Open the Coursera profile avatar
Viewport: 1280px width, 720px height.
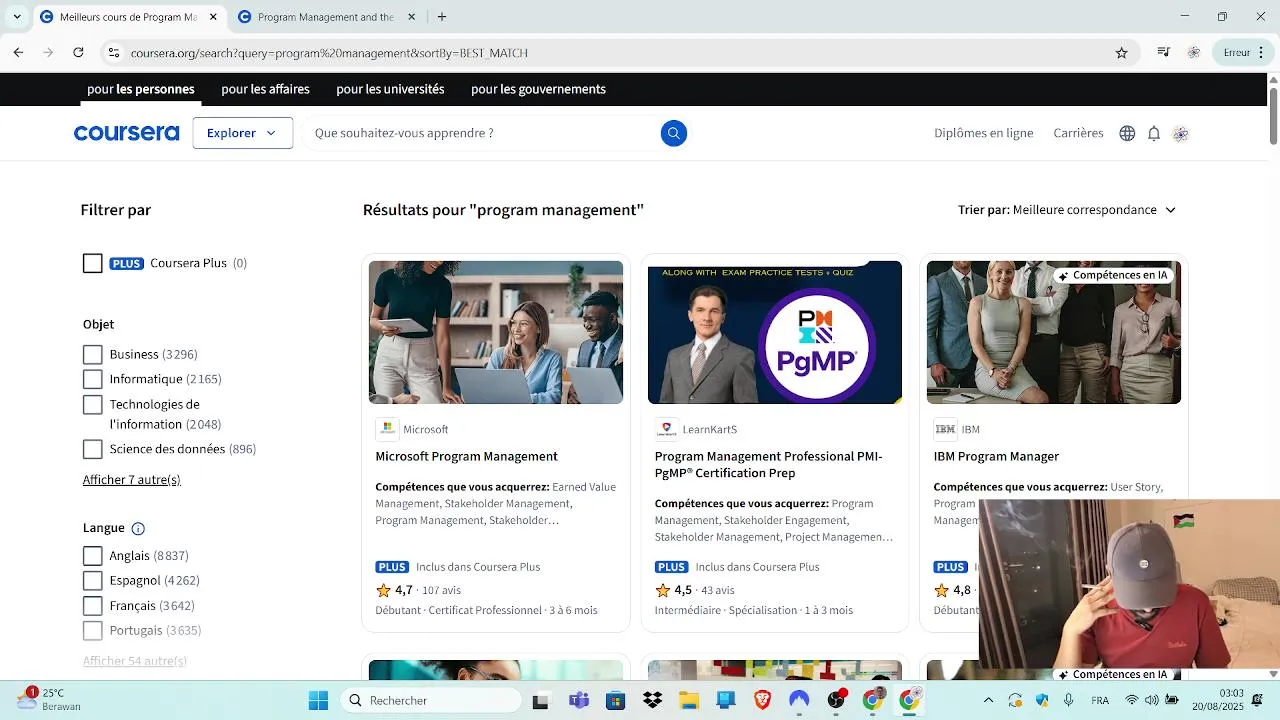[1181, 133]
